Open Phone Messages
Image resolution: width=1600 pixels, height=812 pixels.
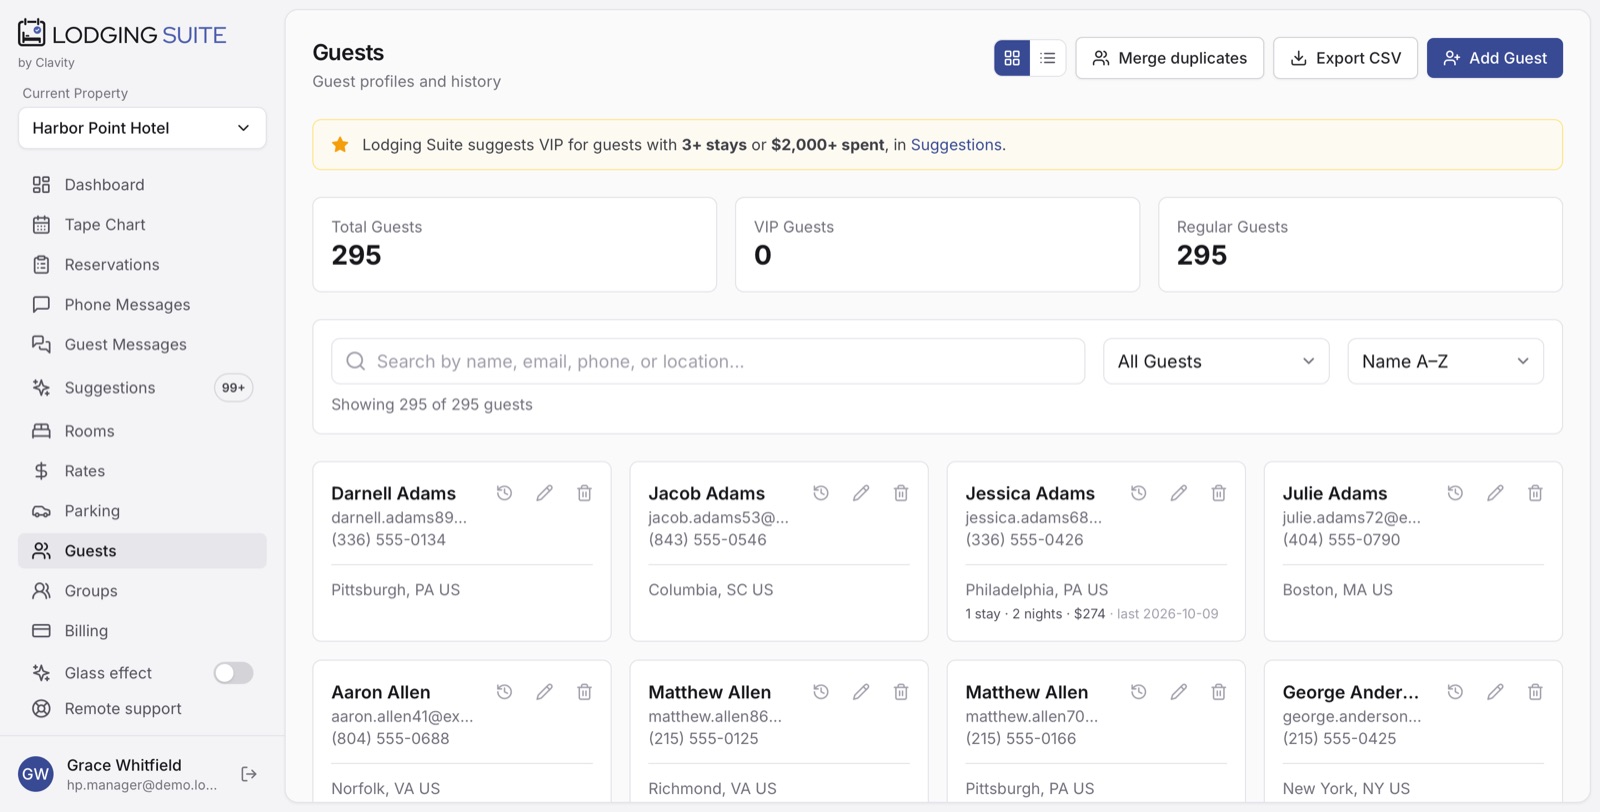(142, 305)
